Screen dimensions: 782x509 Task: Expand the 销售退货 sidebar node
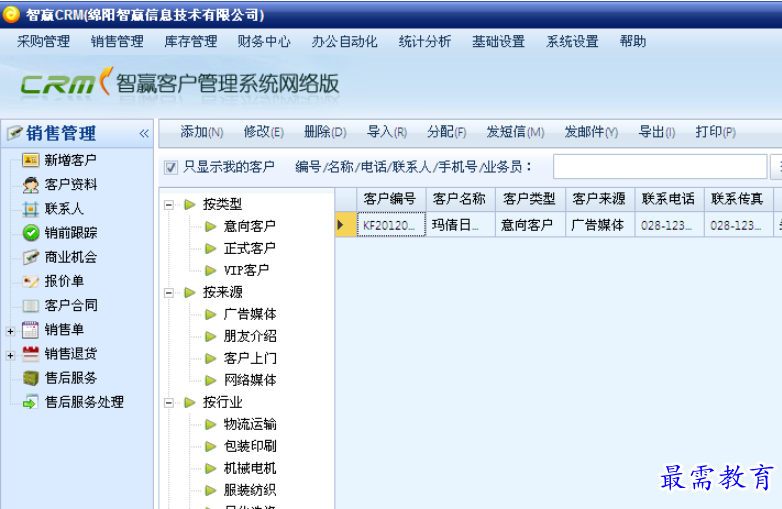point(10,355)
